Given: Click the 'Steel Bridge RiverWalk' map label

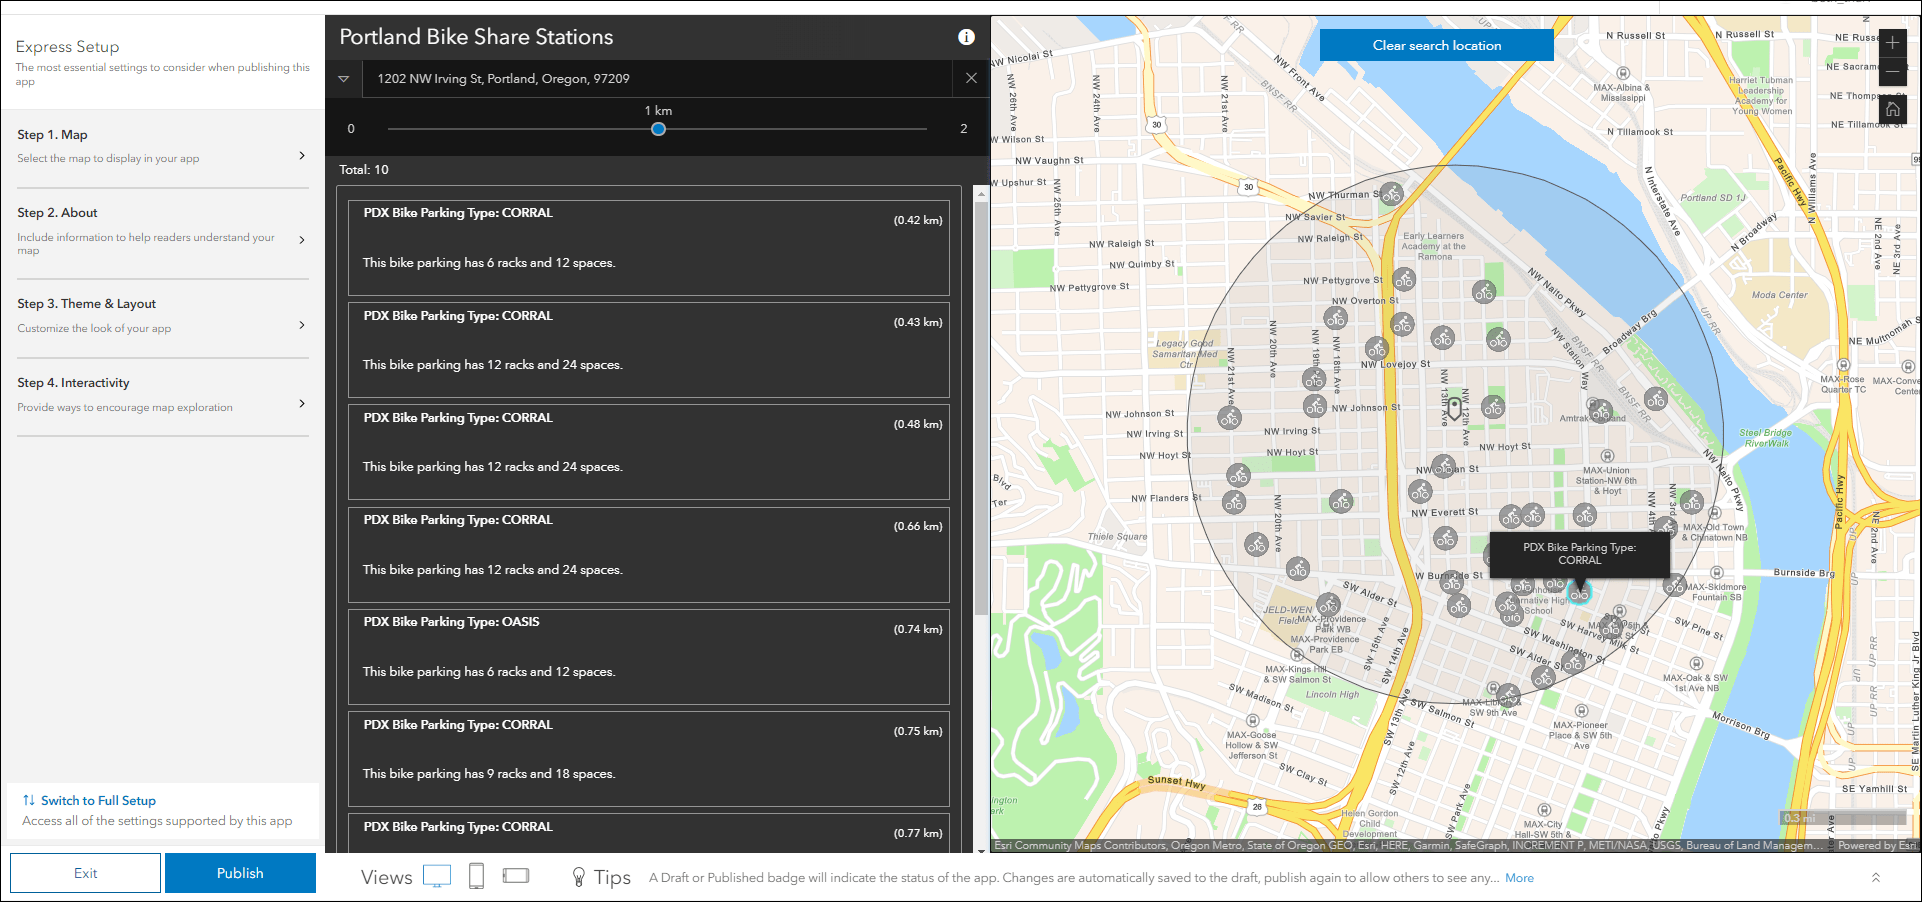Looking at the screenshot, I should point(1766,438).
